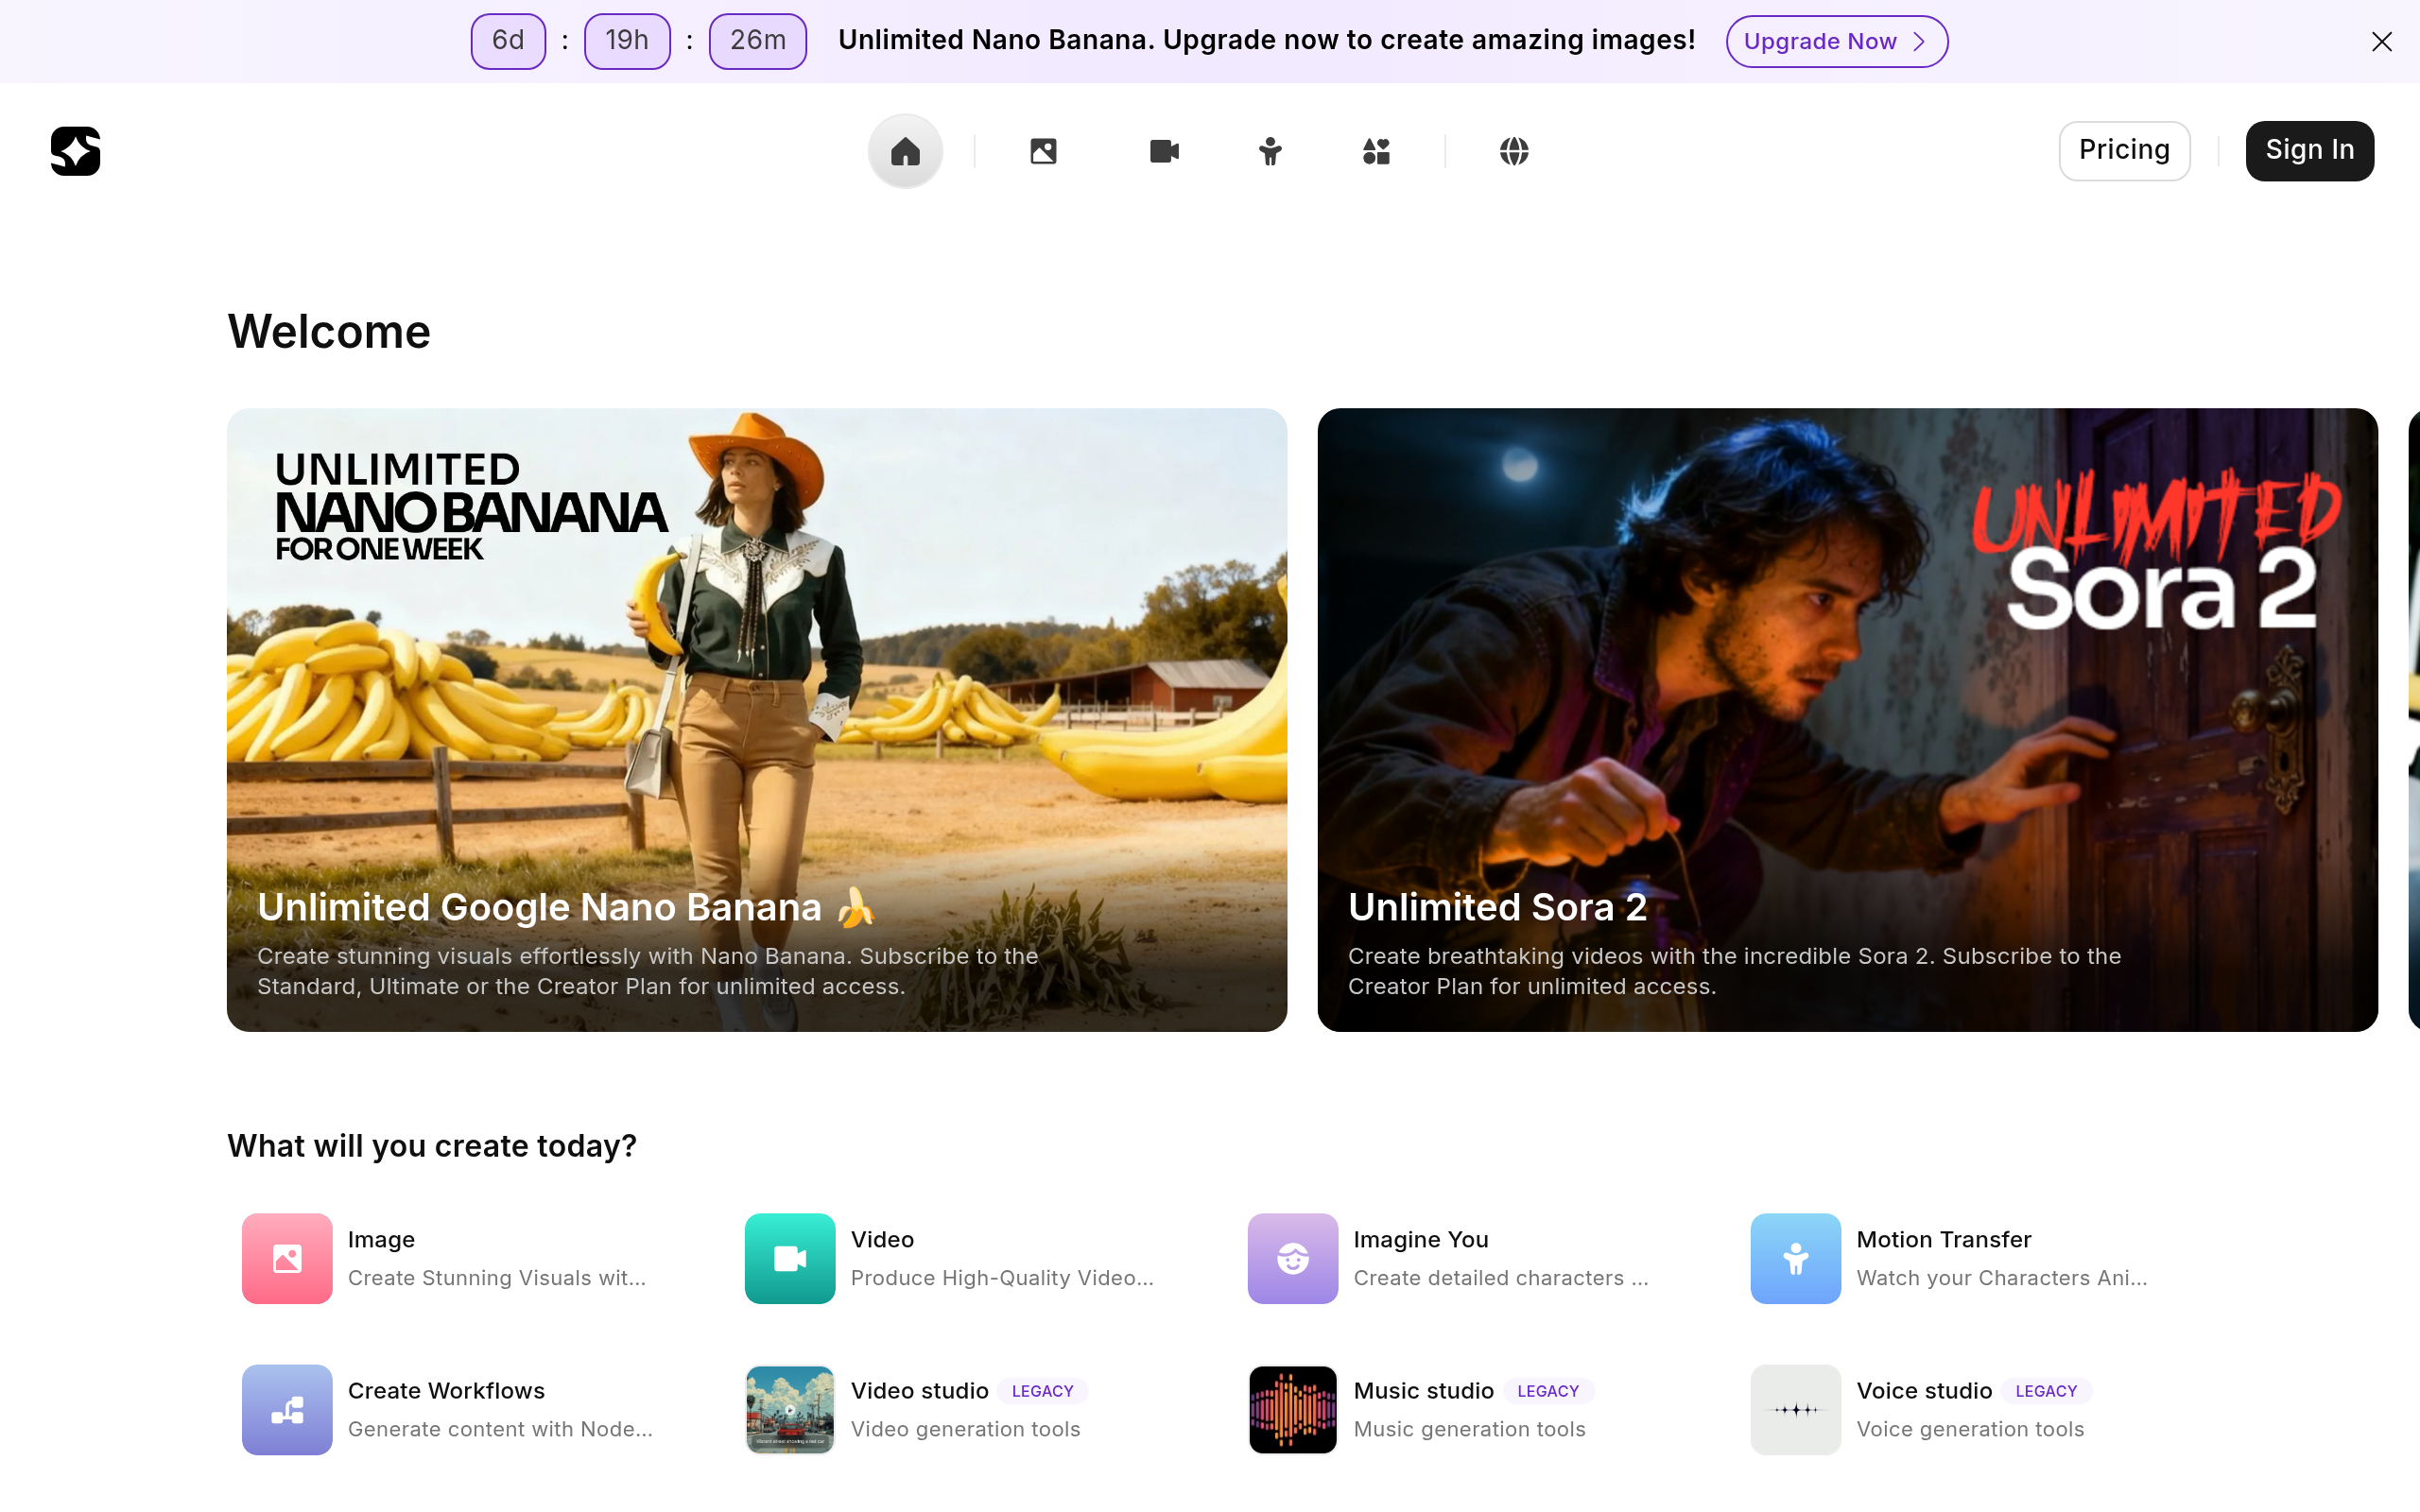Open the Pricing page

(2124, 150)
